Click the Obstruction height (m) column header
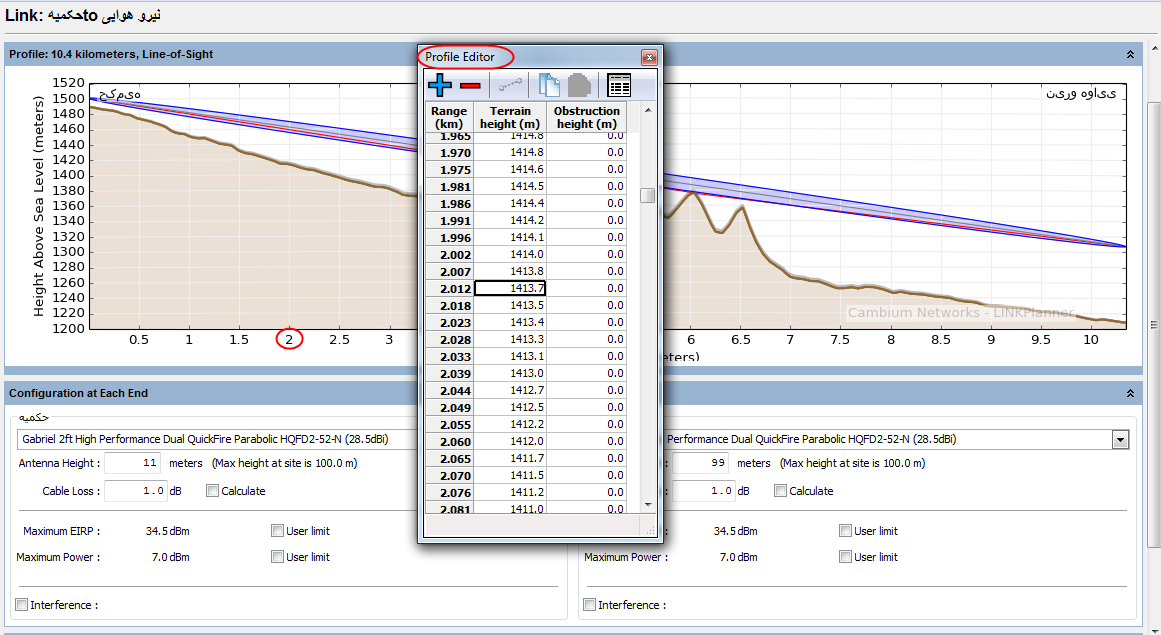This screenshot has width=1161, height=635. coord(586,117)
